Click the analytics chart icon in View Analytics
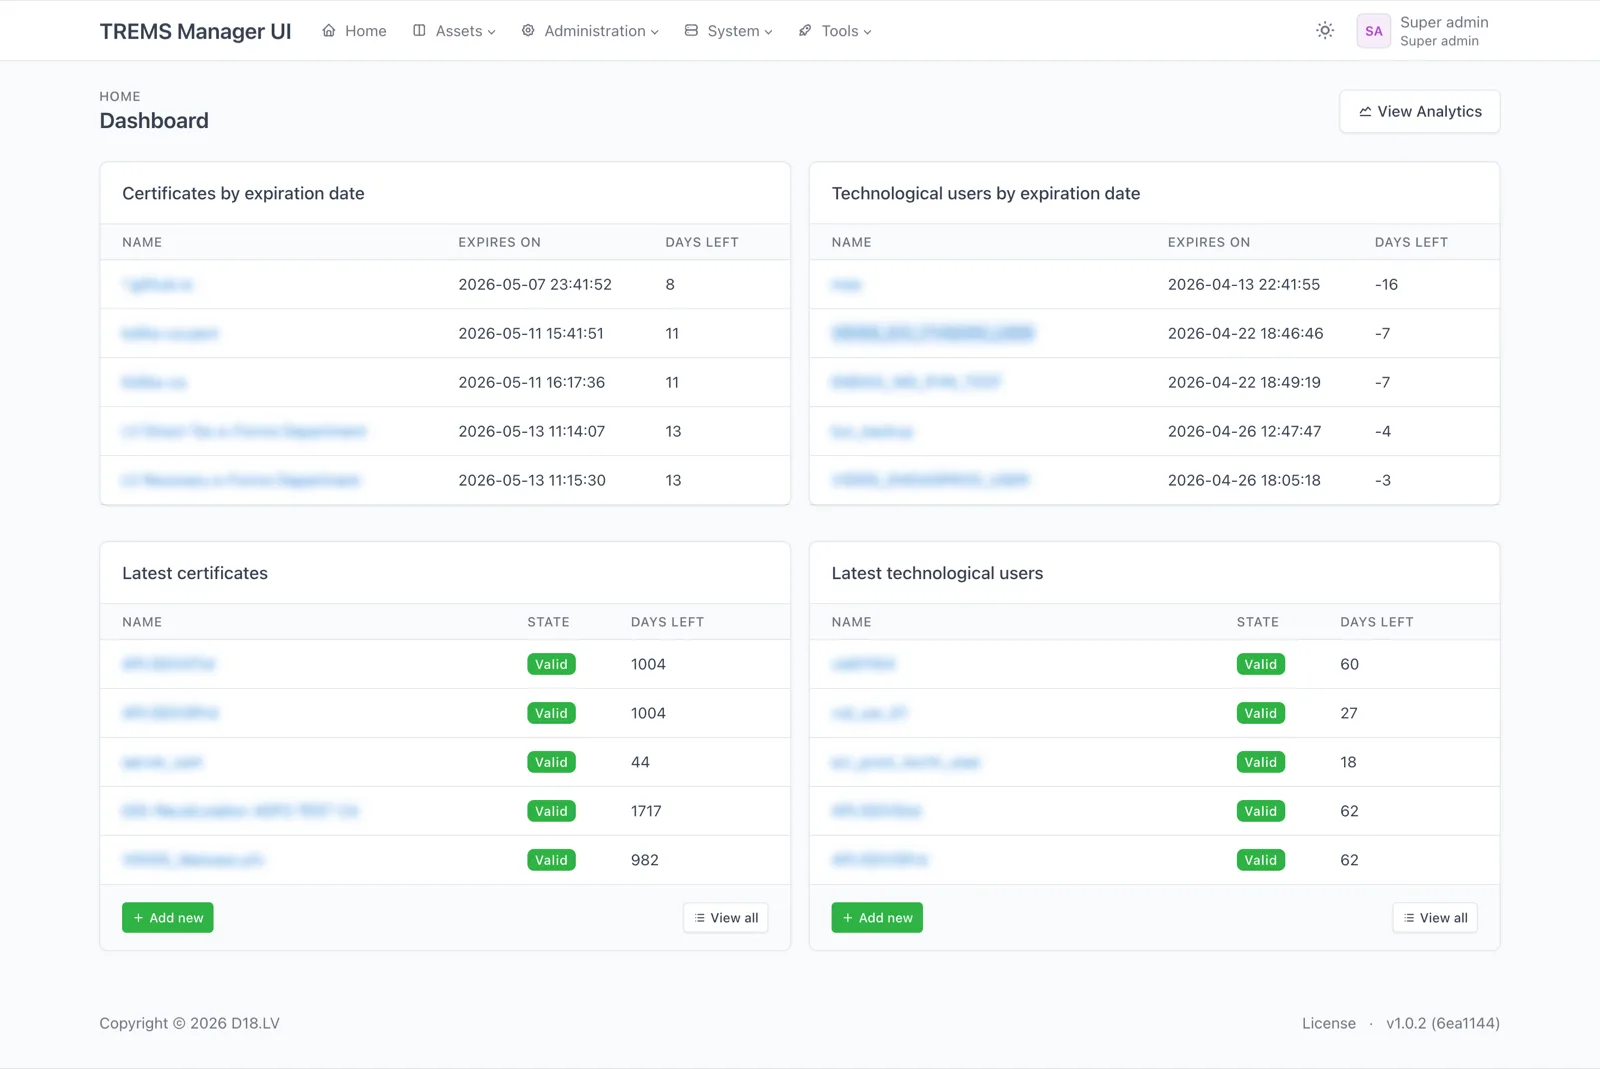Screen dimensions: 1600x1069 [1365, 111]
